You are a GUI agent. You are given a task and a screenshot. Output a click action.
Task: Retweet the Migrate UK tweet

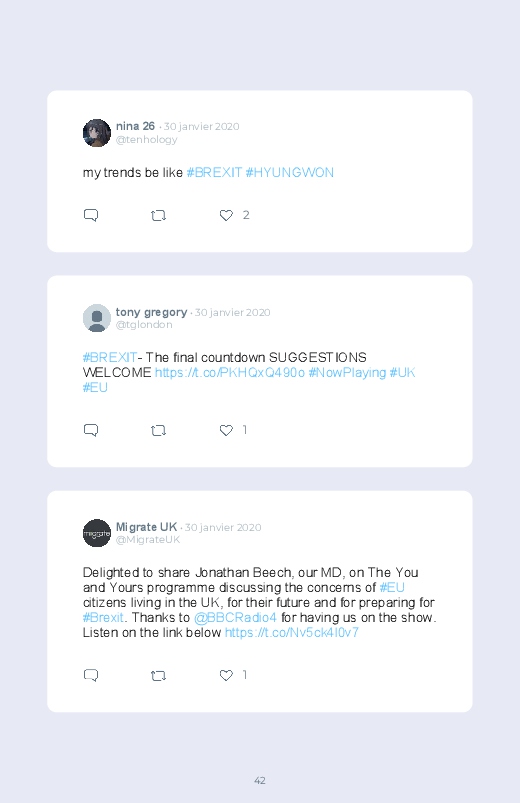point(158,676)
